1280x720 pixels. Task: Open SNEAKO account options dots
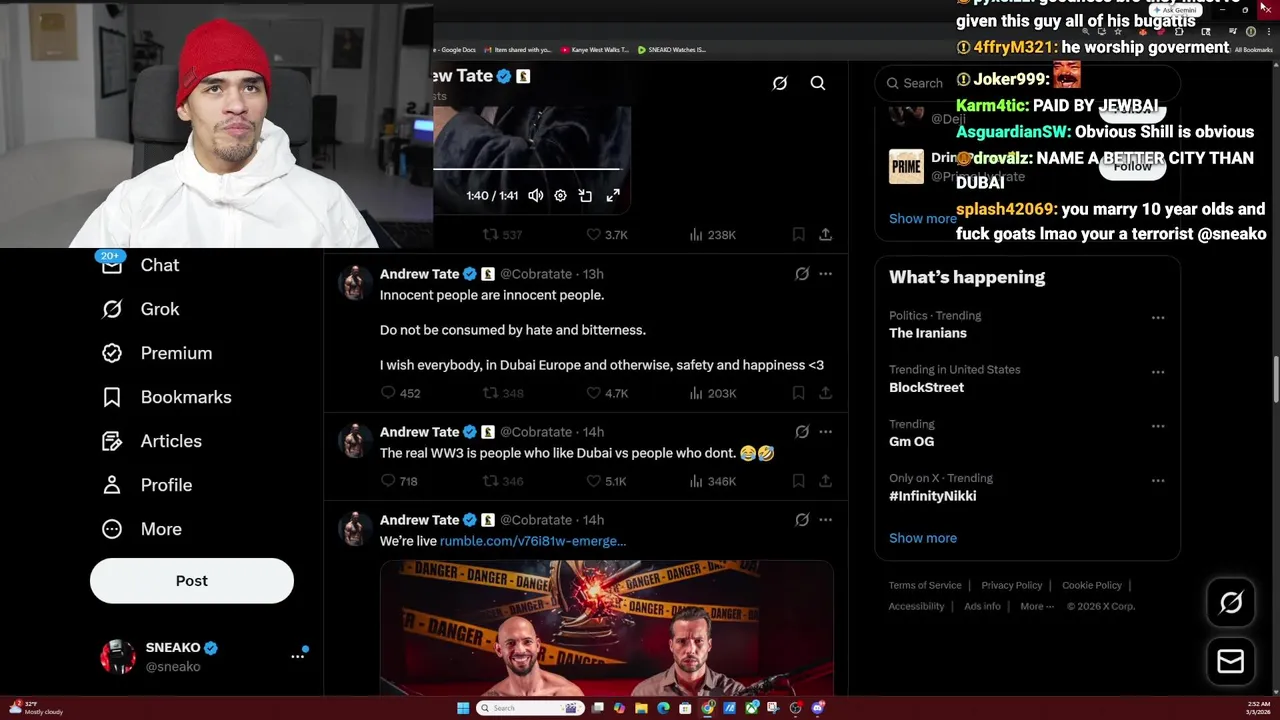(297, 656)
